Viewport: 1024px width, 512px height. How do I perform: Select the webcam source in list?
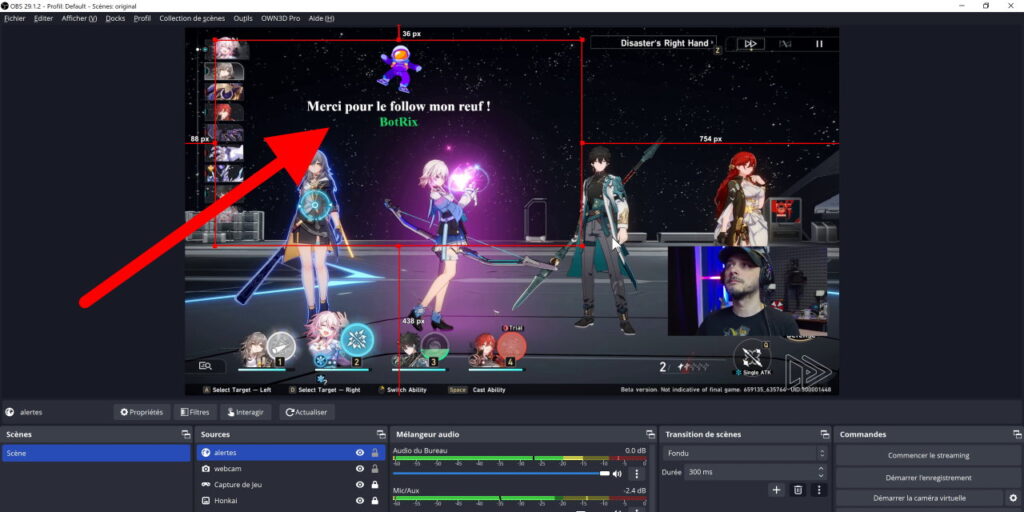click(228, 469)
